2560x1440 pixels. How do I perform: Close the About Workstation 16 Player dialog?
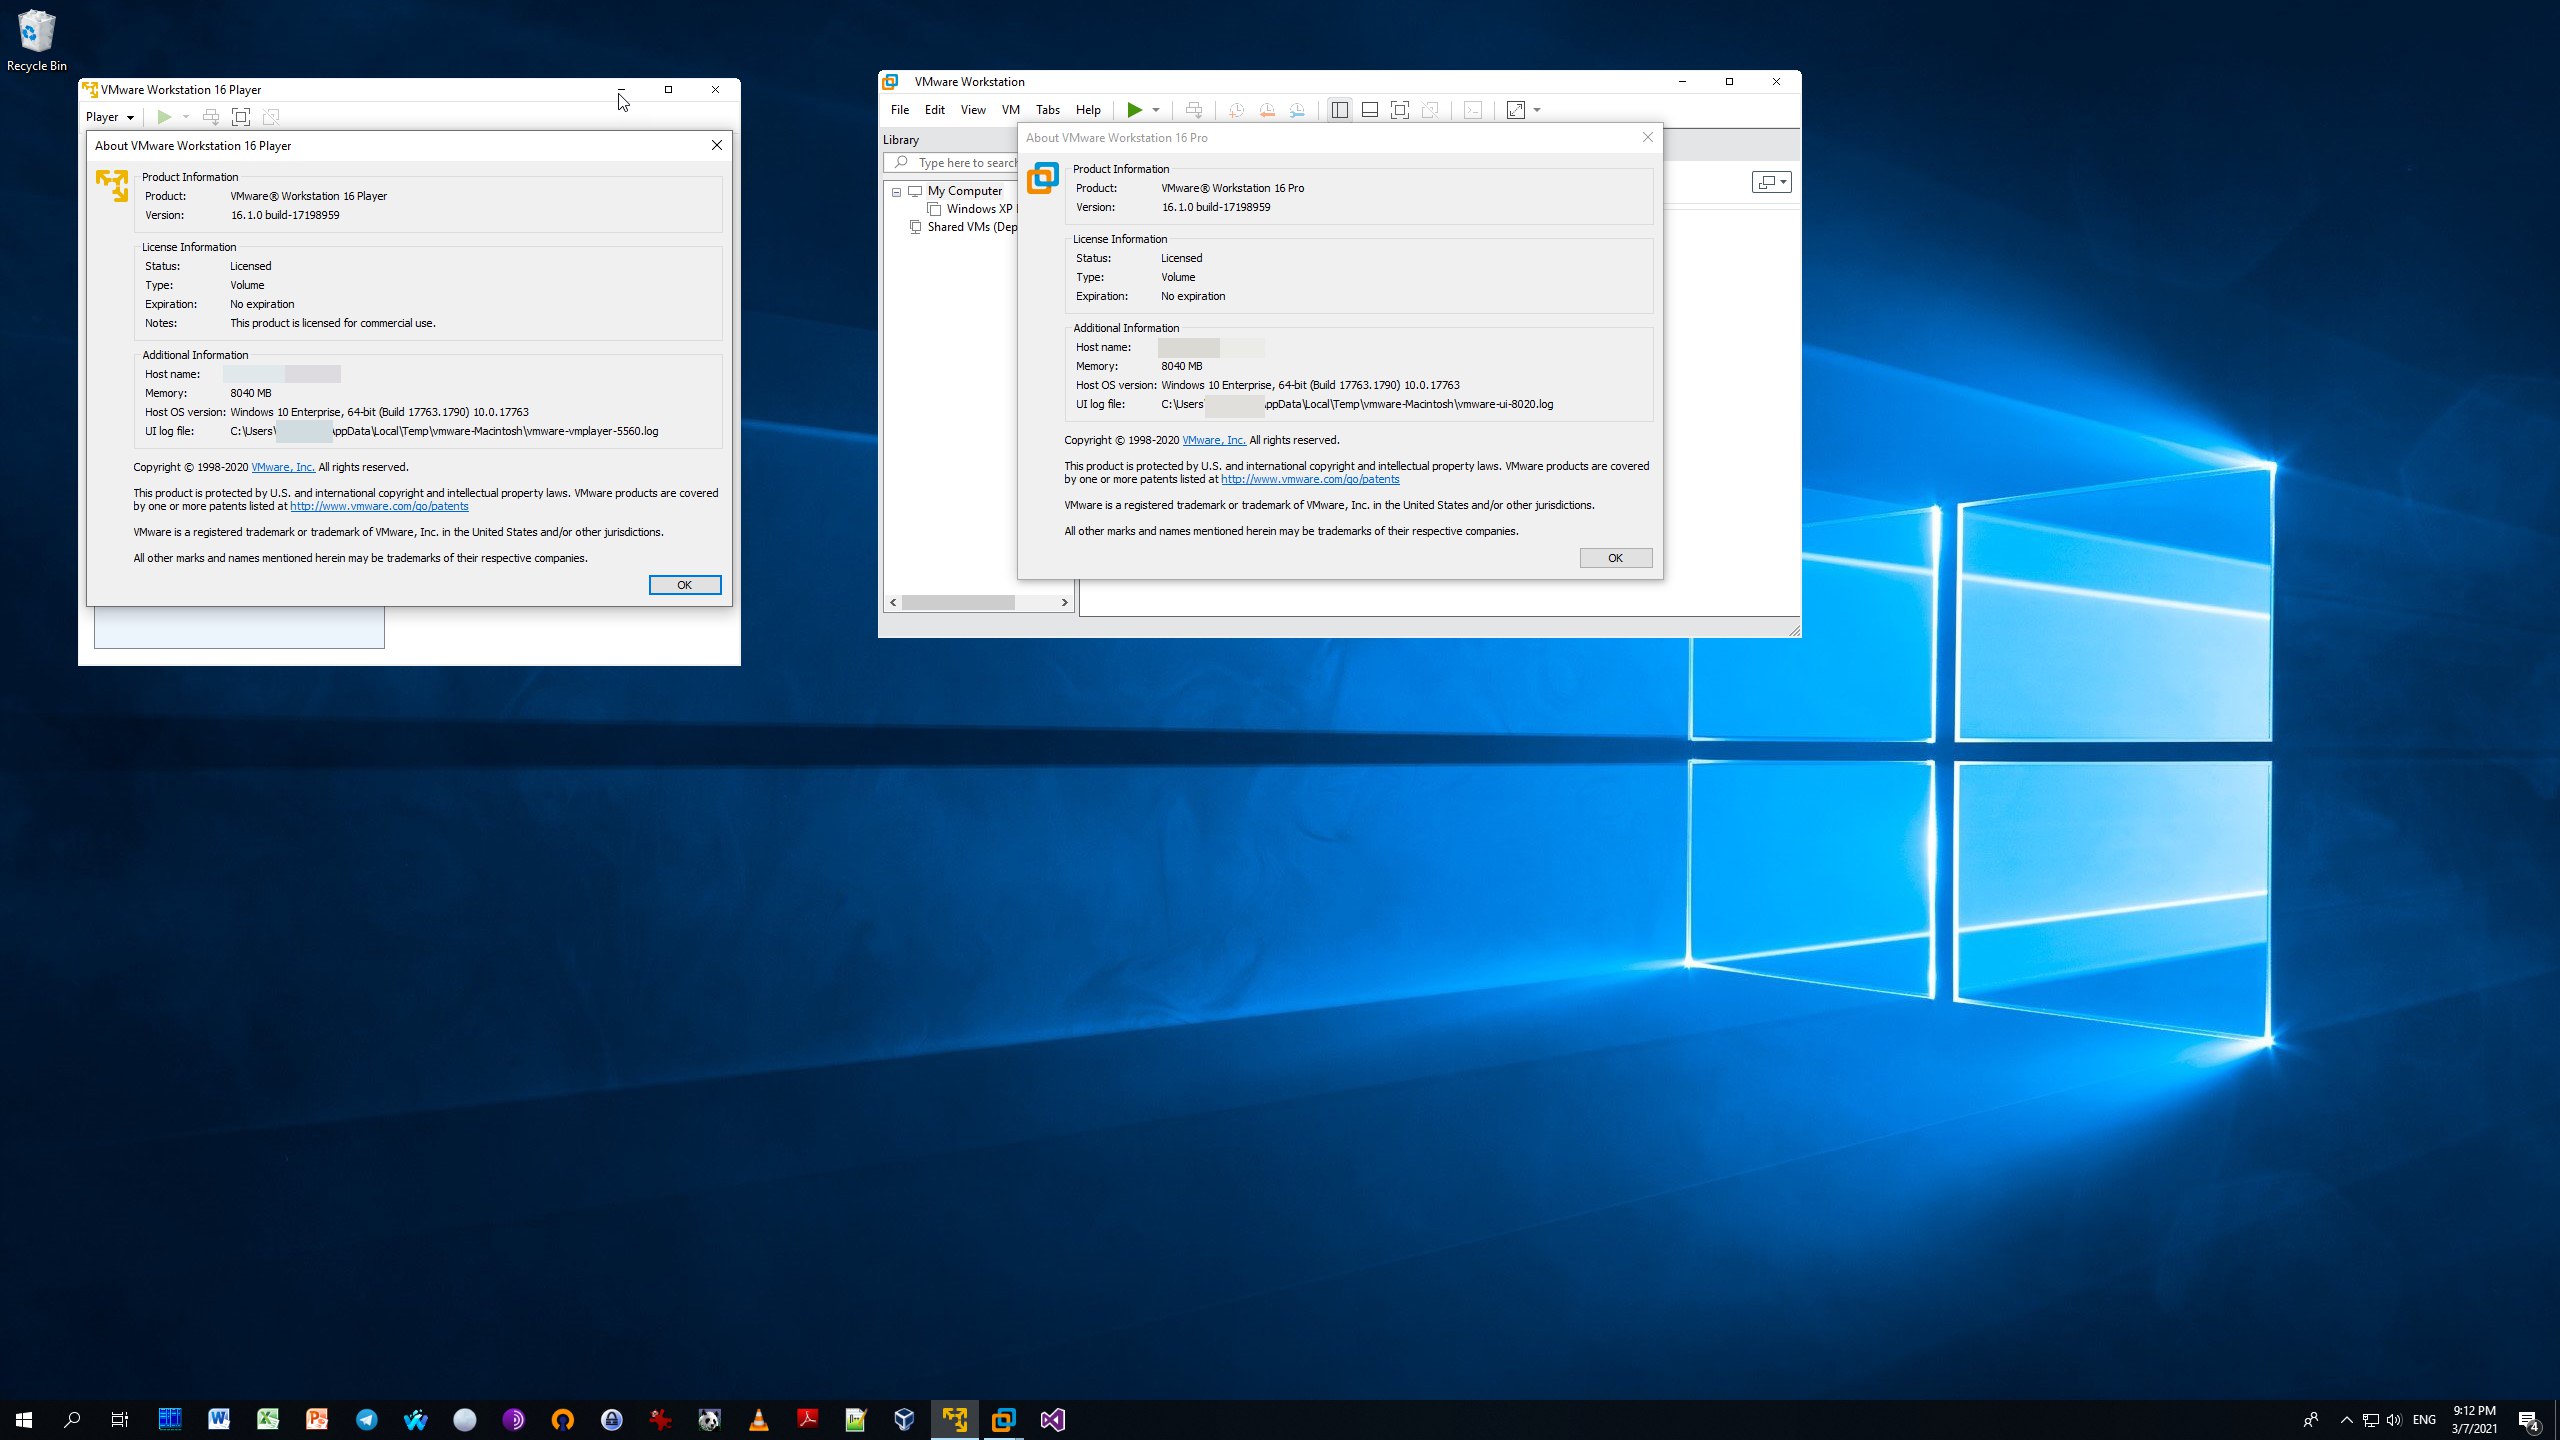point(717,146)
